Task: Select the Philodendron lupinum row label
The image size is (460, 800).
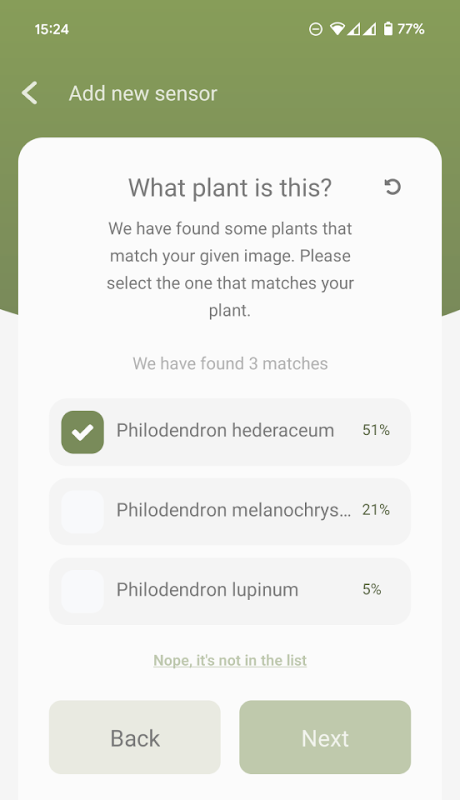Action: point(207,590)
